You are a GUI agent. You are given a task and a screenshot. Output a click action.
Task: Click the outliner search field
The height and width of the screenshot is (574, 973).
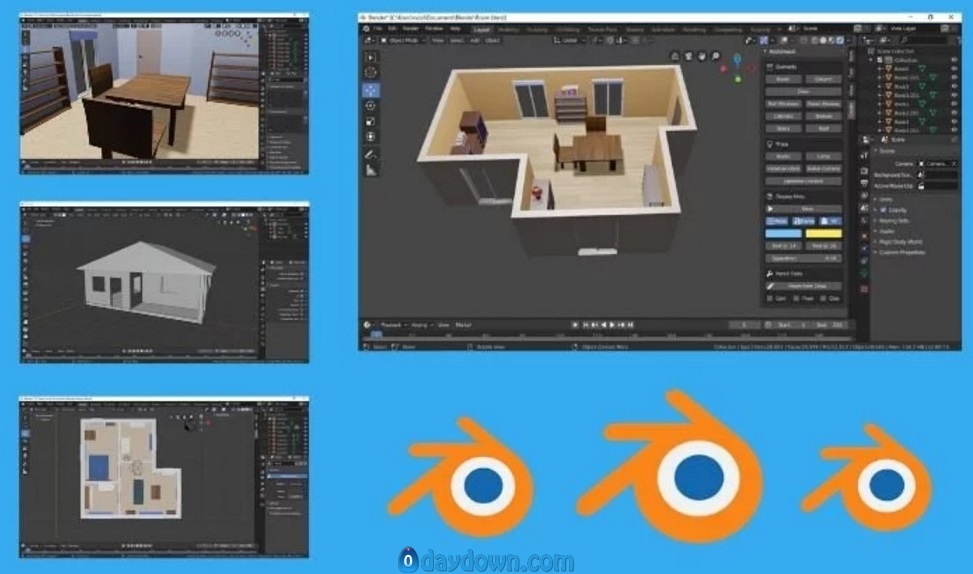925,40
